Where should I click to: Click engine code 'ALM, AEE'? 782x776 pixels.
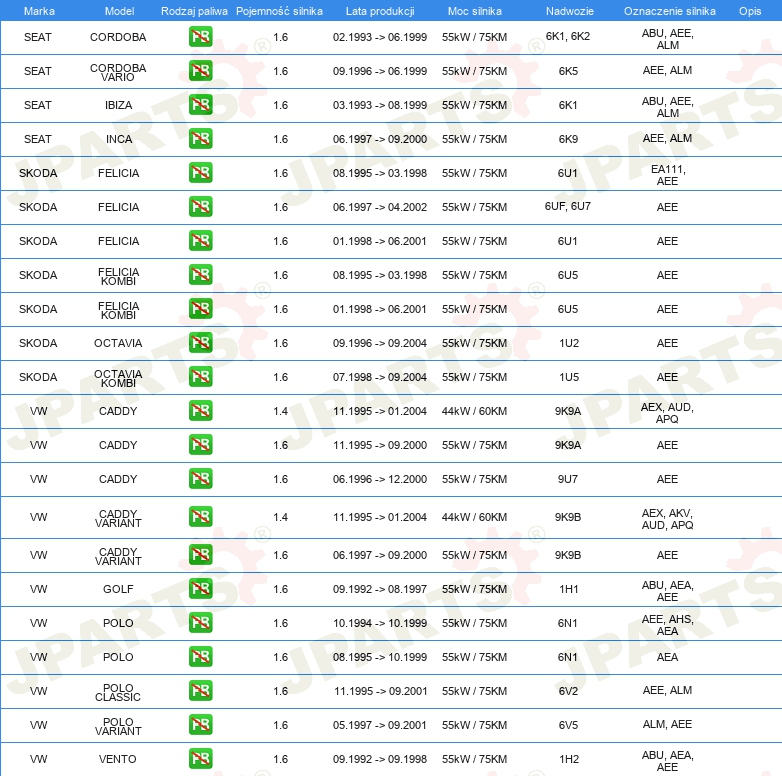[667, 724]
